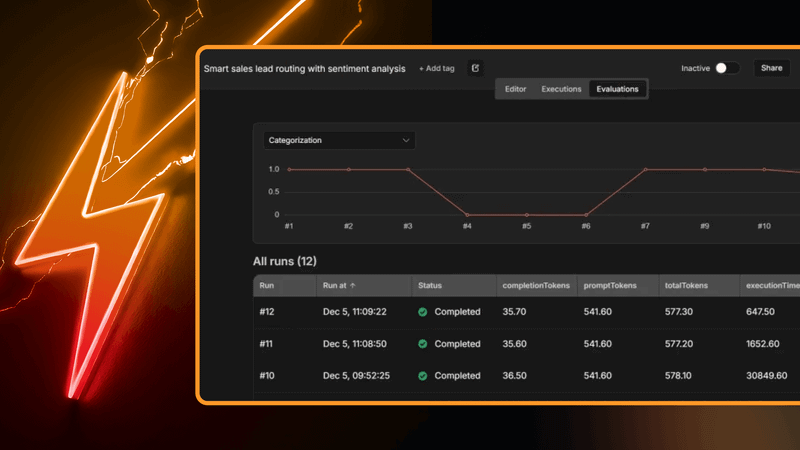Click the icon next to Add tag
Screen dimensions: 800x450
point(475,68)
